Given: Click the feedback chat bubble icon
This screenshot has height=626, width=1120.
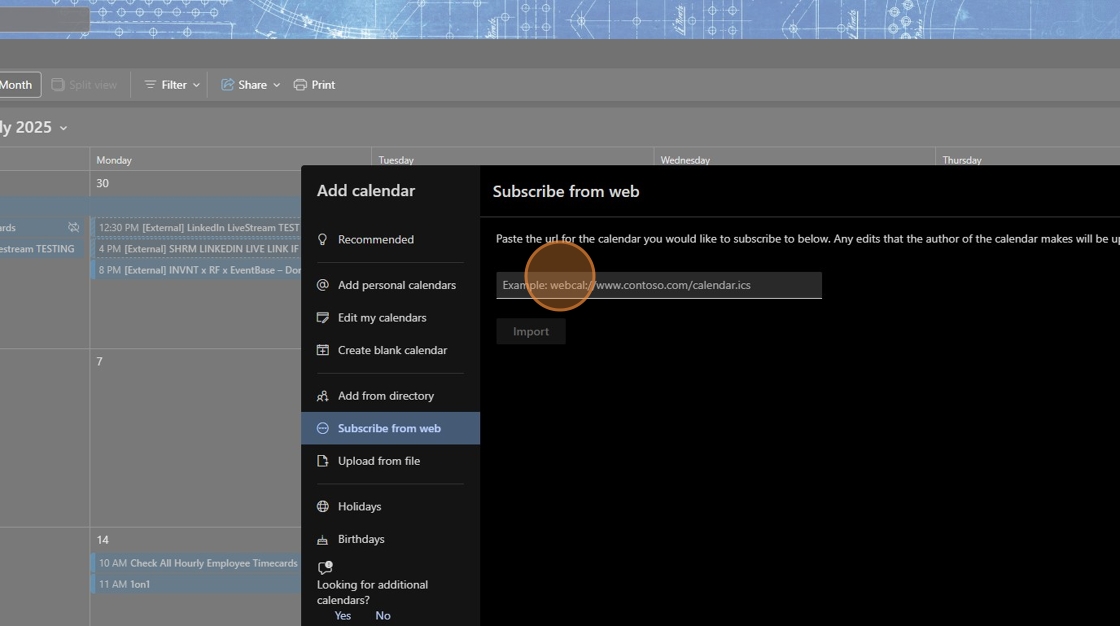Looking at the screenshot, I should tap(324, 568).
